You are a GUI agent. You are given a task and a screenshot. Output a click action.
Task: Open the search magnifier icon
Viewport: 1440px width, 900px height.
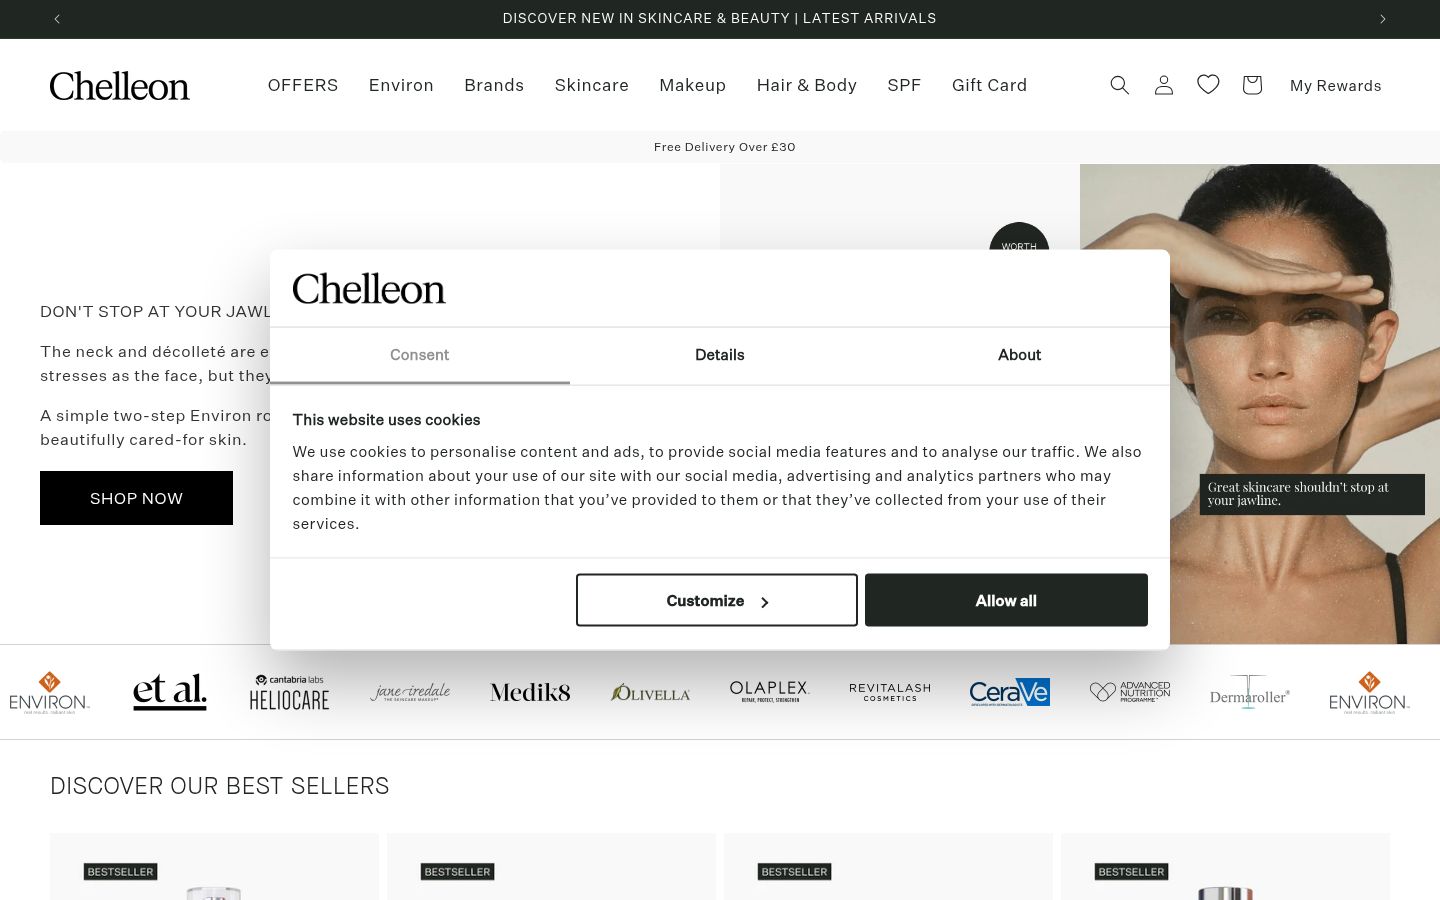tap(1120, 85)
